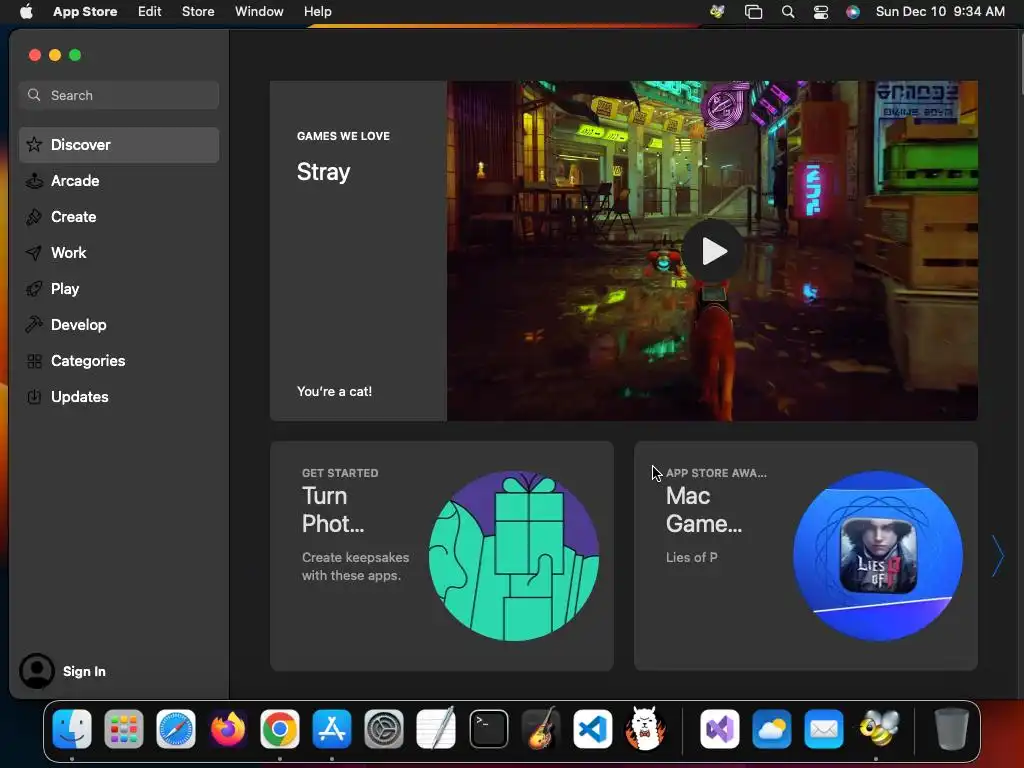Launch Safari from the Dock
The width and height of the screenshot is (1024, 768).
point(176,729)
